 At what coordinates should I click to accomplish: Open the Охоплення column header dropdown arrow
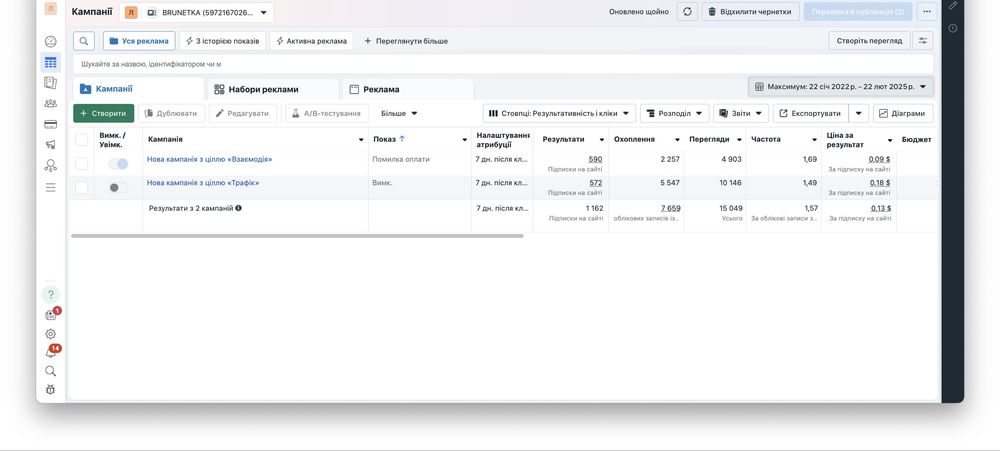(x=677, y=140)
